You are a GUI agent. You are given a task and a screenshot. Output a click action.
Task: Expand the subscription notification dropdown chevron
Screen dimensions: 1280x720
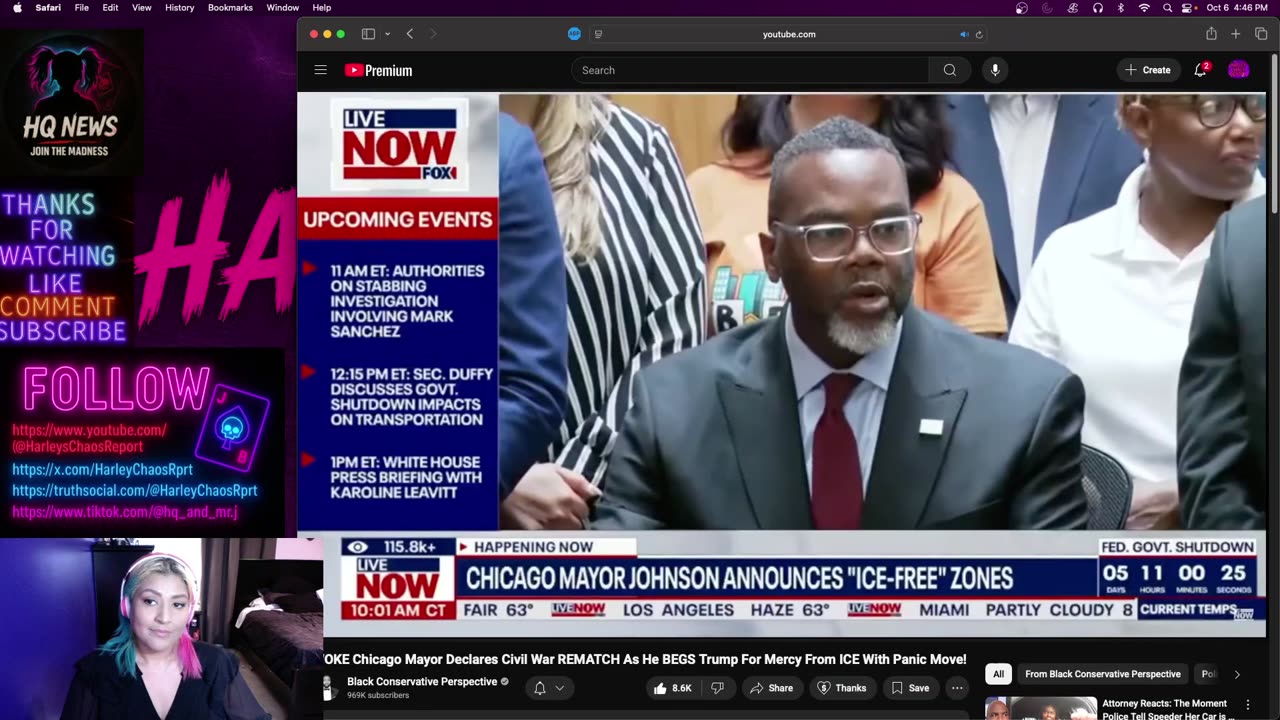(560, 688)
